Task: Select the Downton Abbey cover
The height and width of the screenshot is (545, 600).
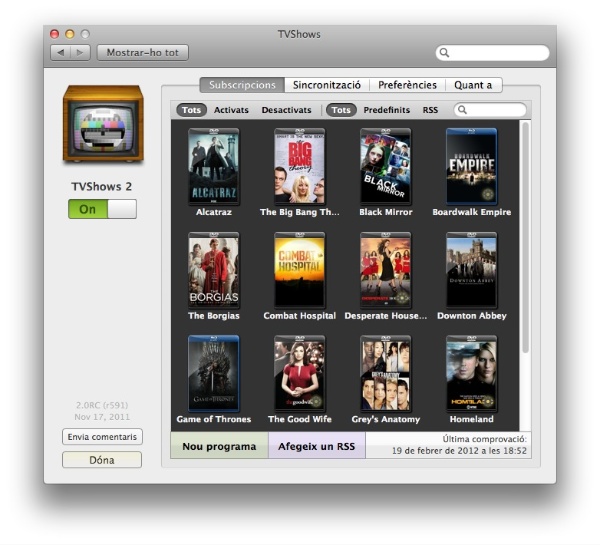Action: coord(471,270)
